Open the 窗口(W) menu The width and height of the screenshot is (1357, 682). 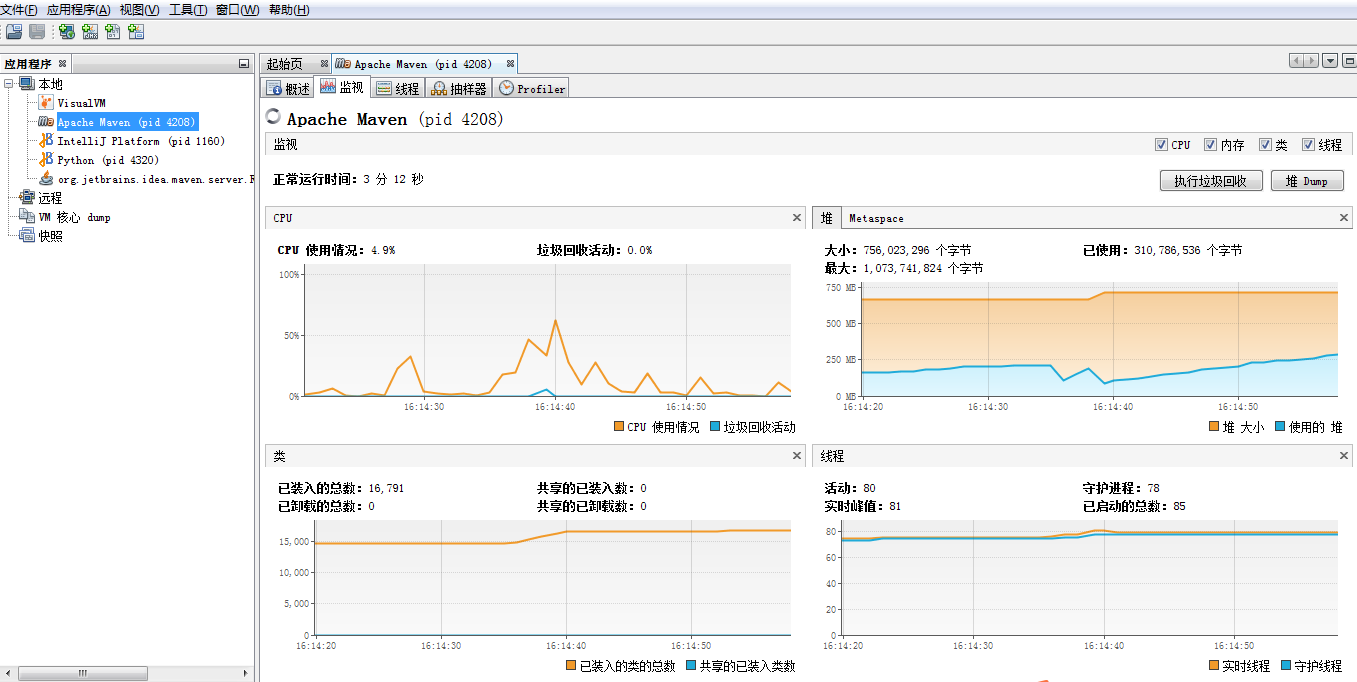(237, 10)
